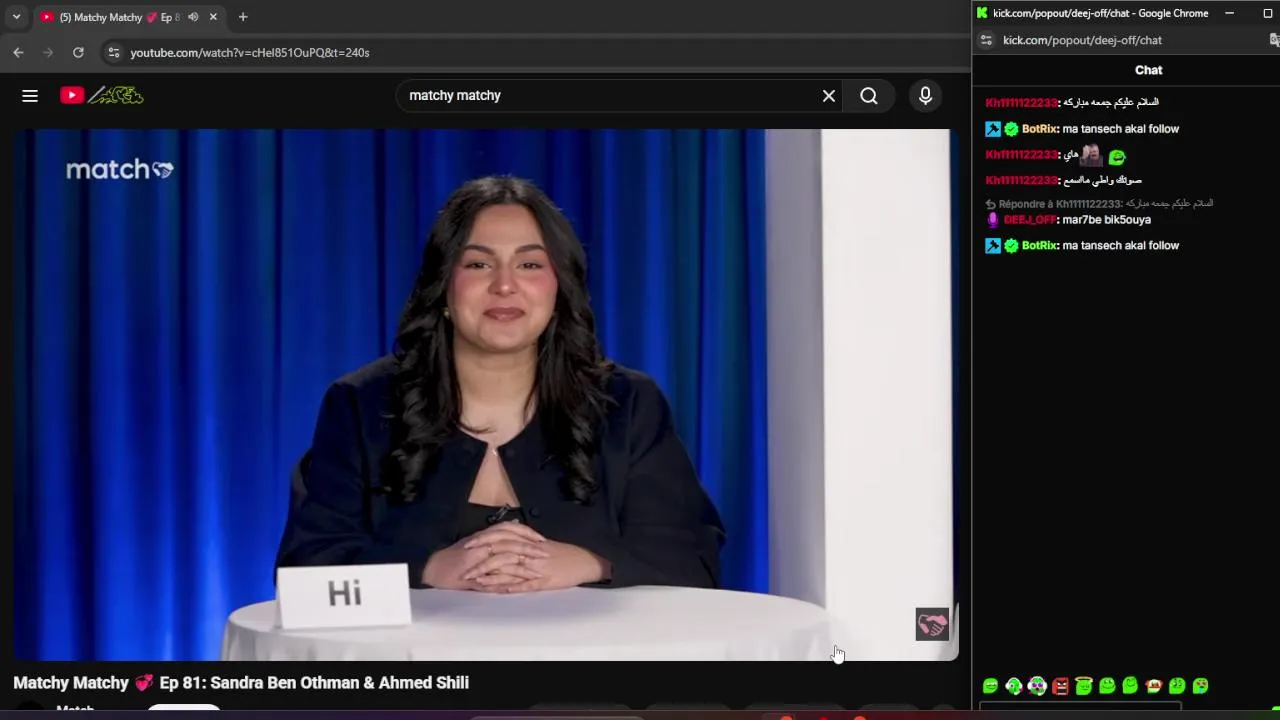Reload the YouTube page
Screen dimensions: 1280x720
[78, 52]
